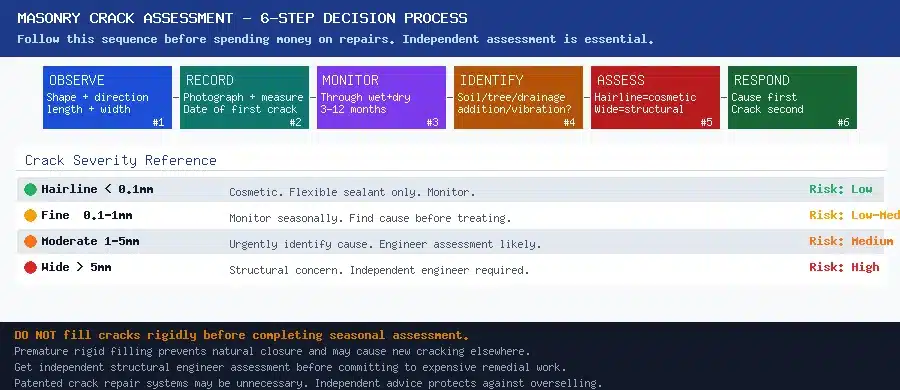
Task: Click 'Cosmetic. Flexible sealant only. Monitor.' text
Action: point(352,192)
